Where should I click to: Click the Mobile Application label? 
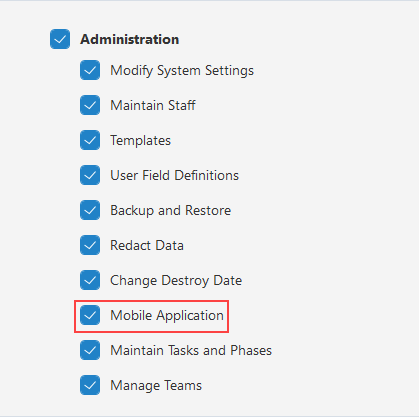coord(167,316)
